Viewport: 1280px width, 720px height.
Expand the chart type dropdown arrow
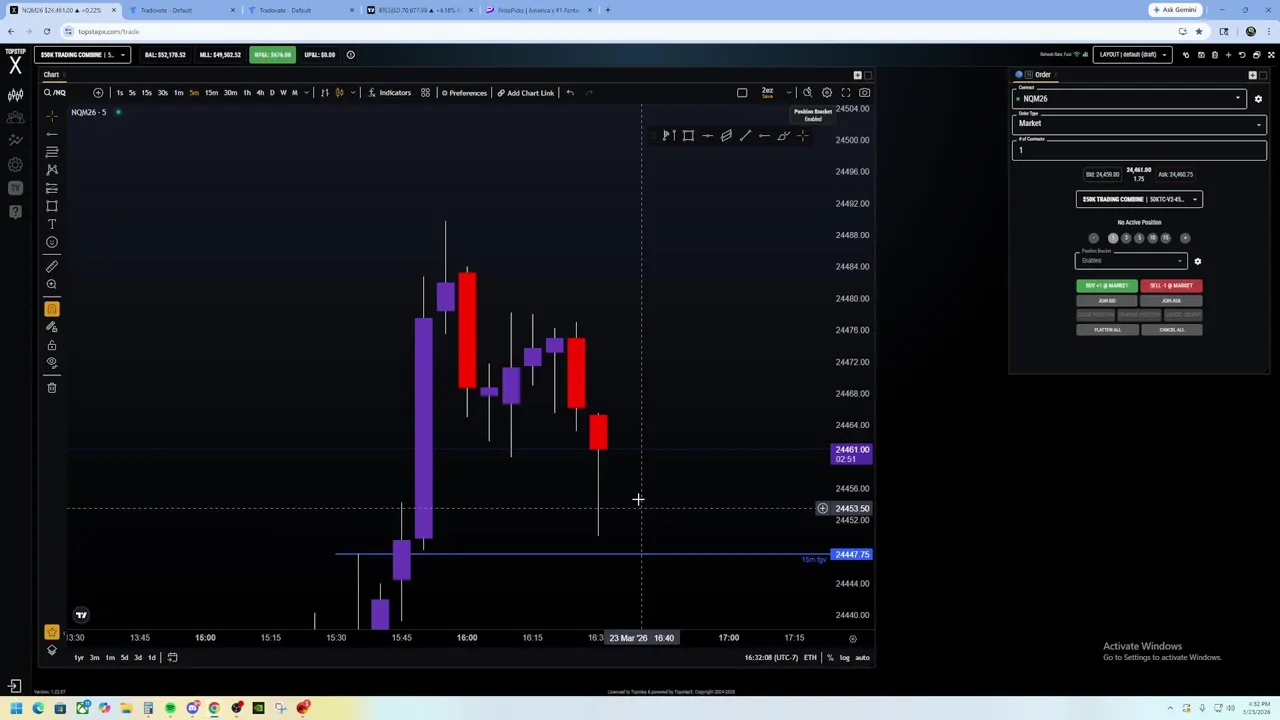click(352, 93)
